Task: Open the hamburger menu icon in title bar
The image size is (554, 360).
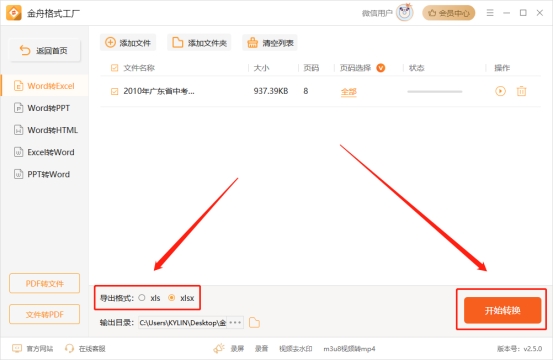Action: [x=490, y=13]
